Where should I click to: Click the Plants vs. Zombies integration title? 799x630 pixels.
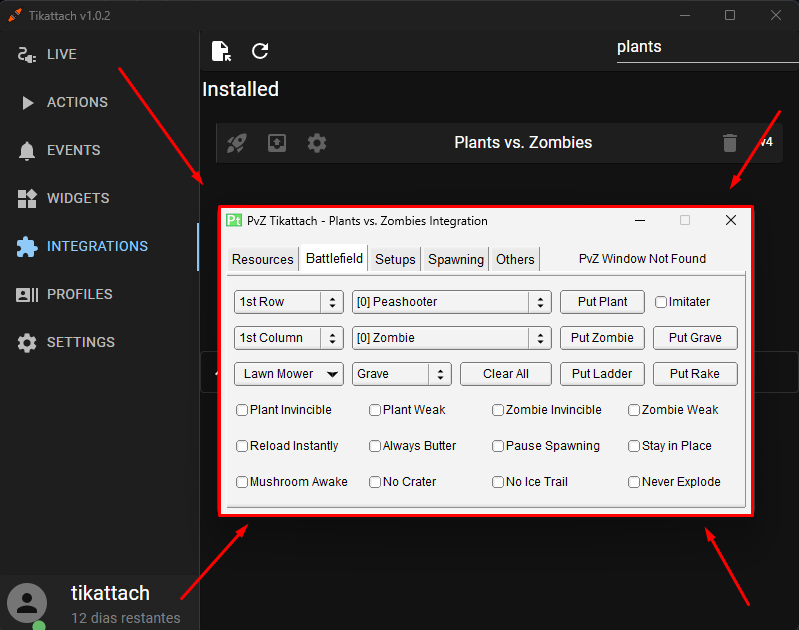[x=523, y=143]
